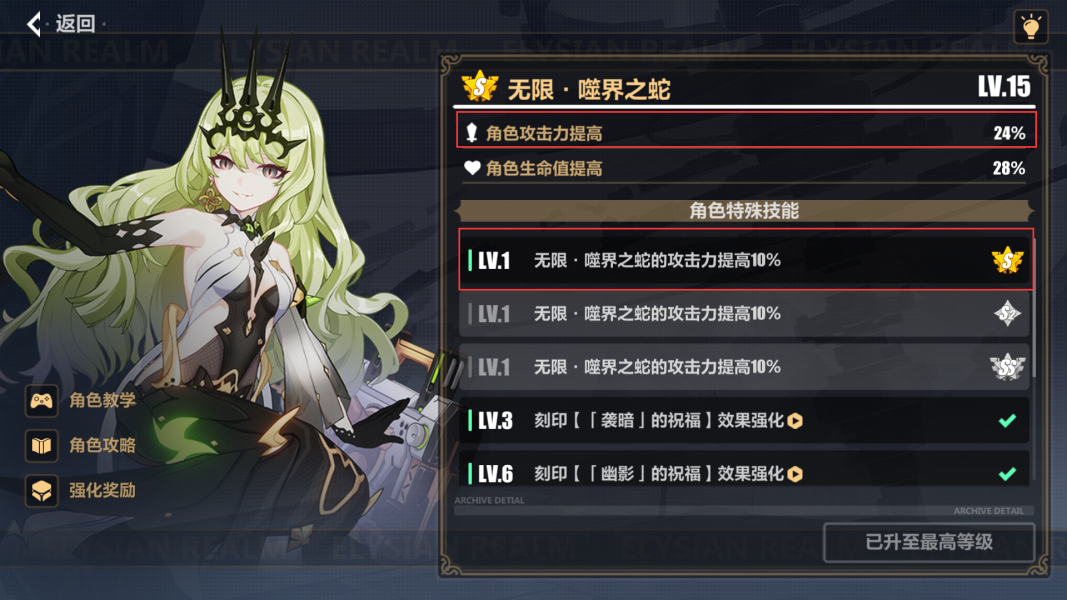Click the gold S-rank star beside character name
Viewport: 1067px width, 600px height.
[480, 86]
